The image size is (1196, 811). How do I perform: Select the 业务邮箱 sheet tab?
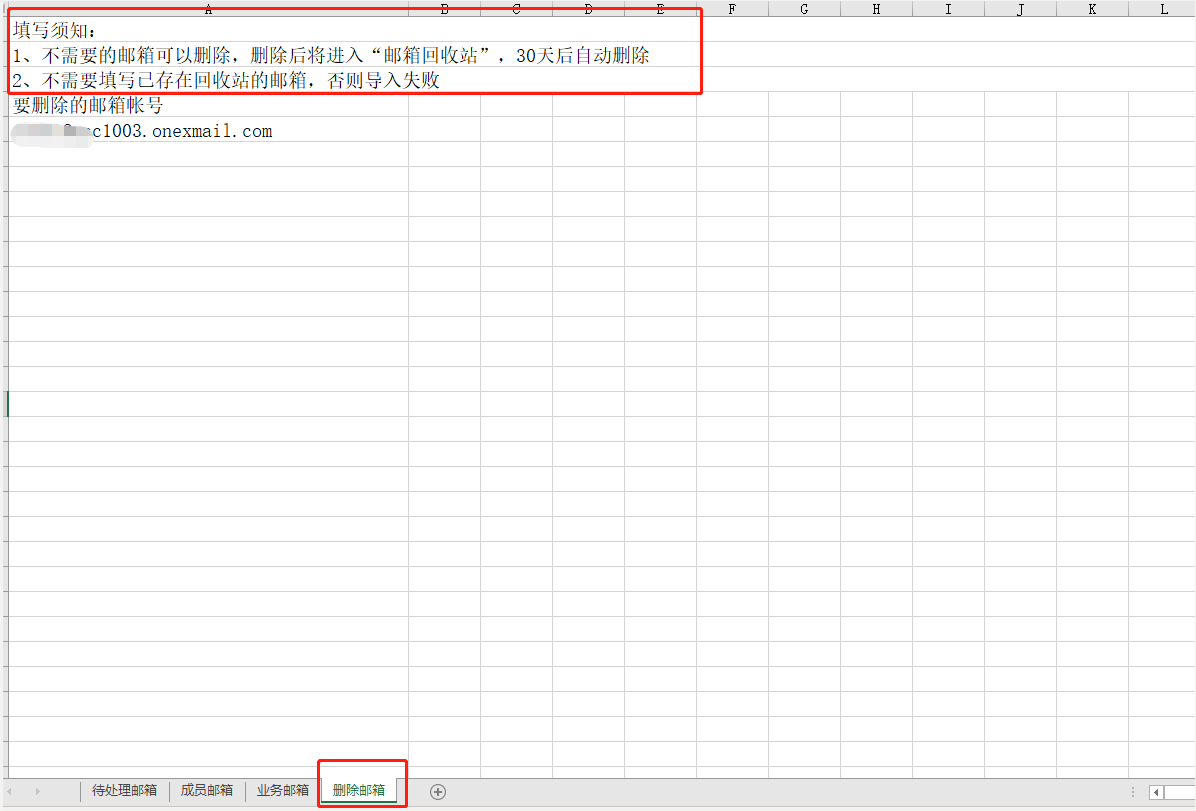click(x=283, y=790)
